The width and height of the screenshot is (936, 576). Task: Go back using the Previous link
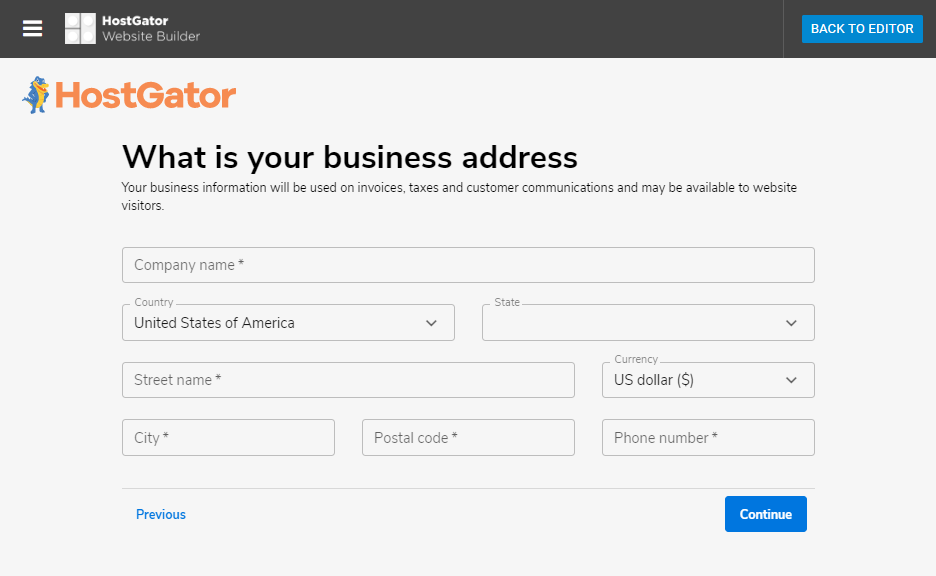click(160, 514)
